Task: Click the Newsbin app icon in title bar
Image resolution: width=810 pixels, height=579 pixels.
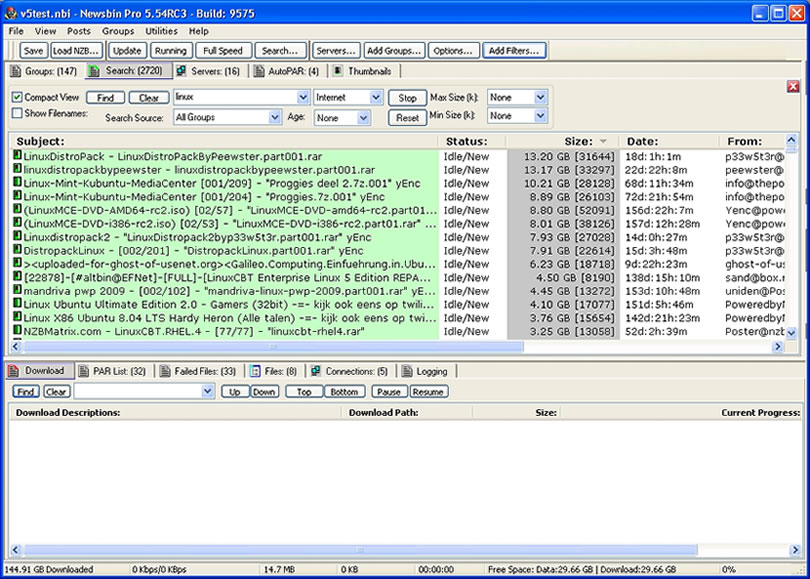Action: 11,12
